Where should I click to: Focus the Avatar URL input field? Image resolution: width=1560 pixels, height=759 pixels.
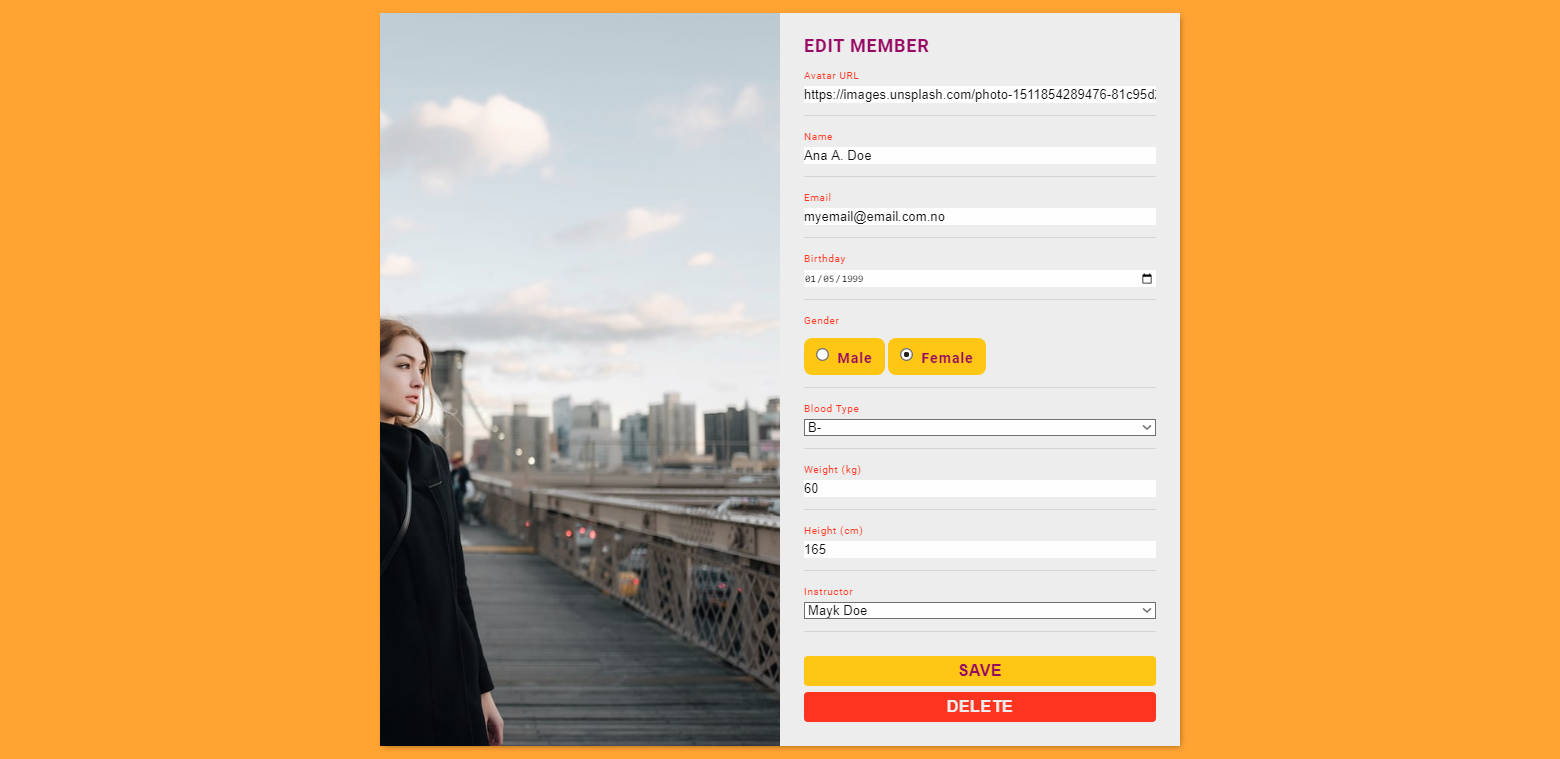tap(980, 95)
